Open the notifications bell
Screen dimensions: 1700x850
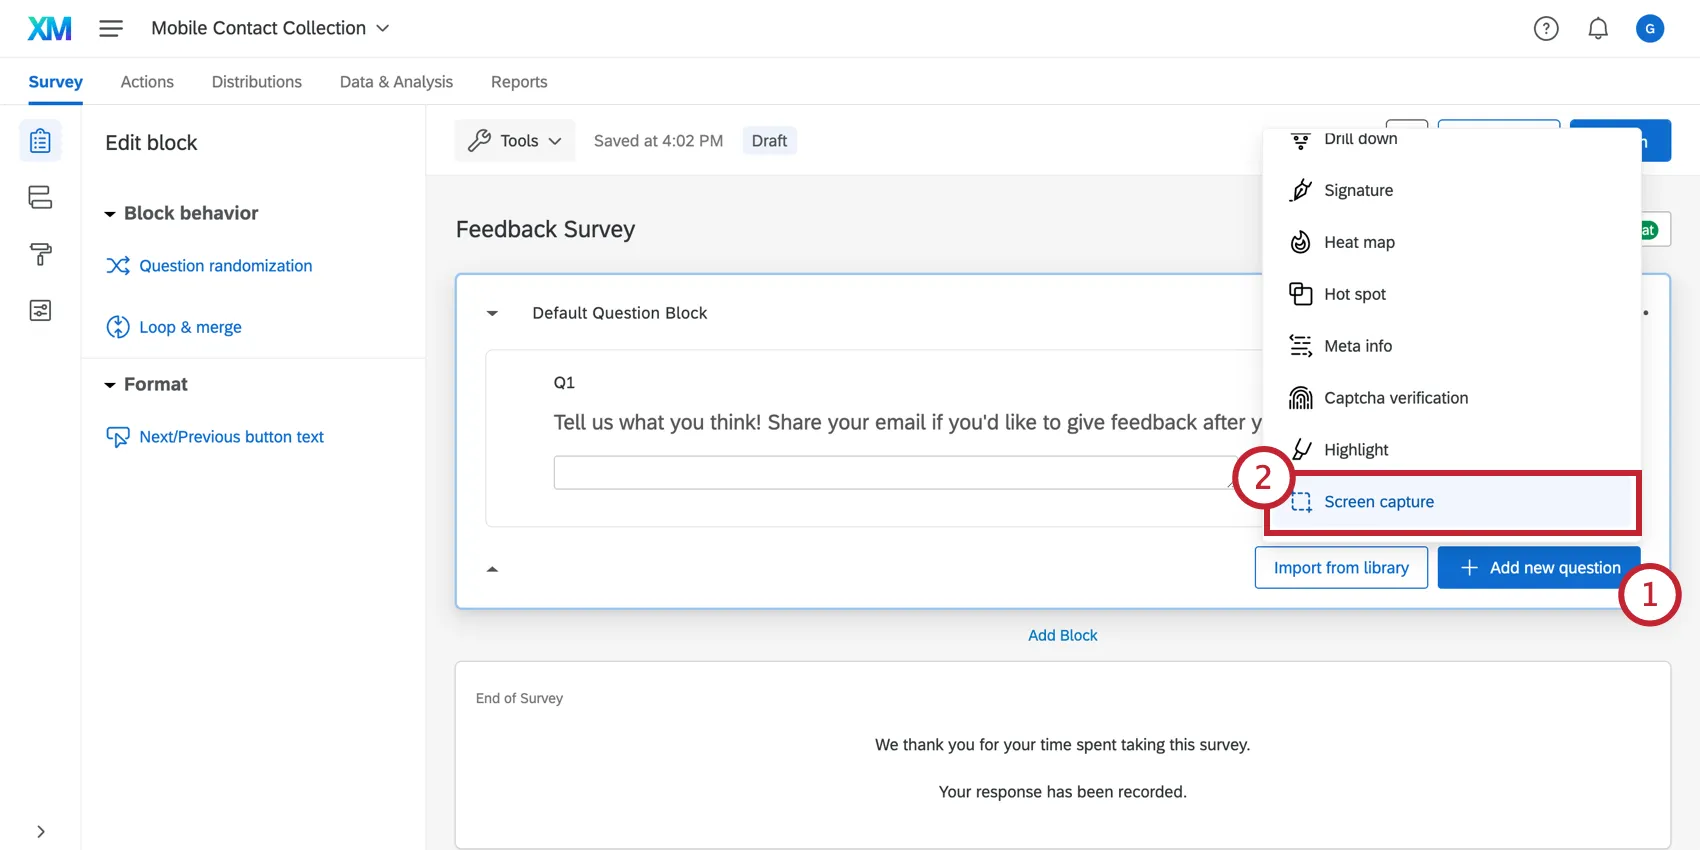[1597, 28]
